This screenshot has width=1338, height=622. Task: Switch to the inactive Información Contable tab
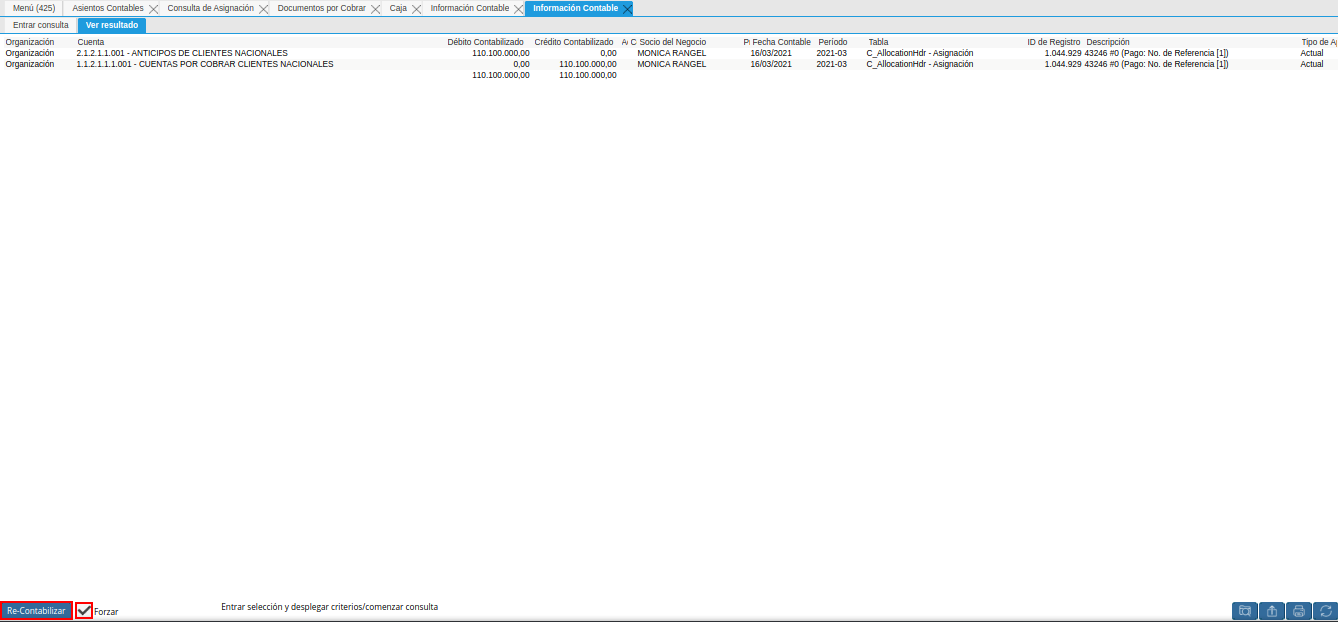pyautogui.click(x=470, y=8)
